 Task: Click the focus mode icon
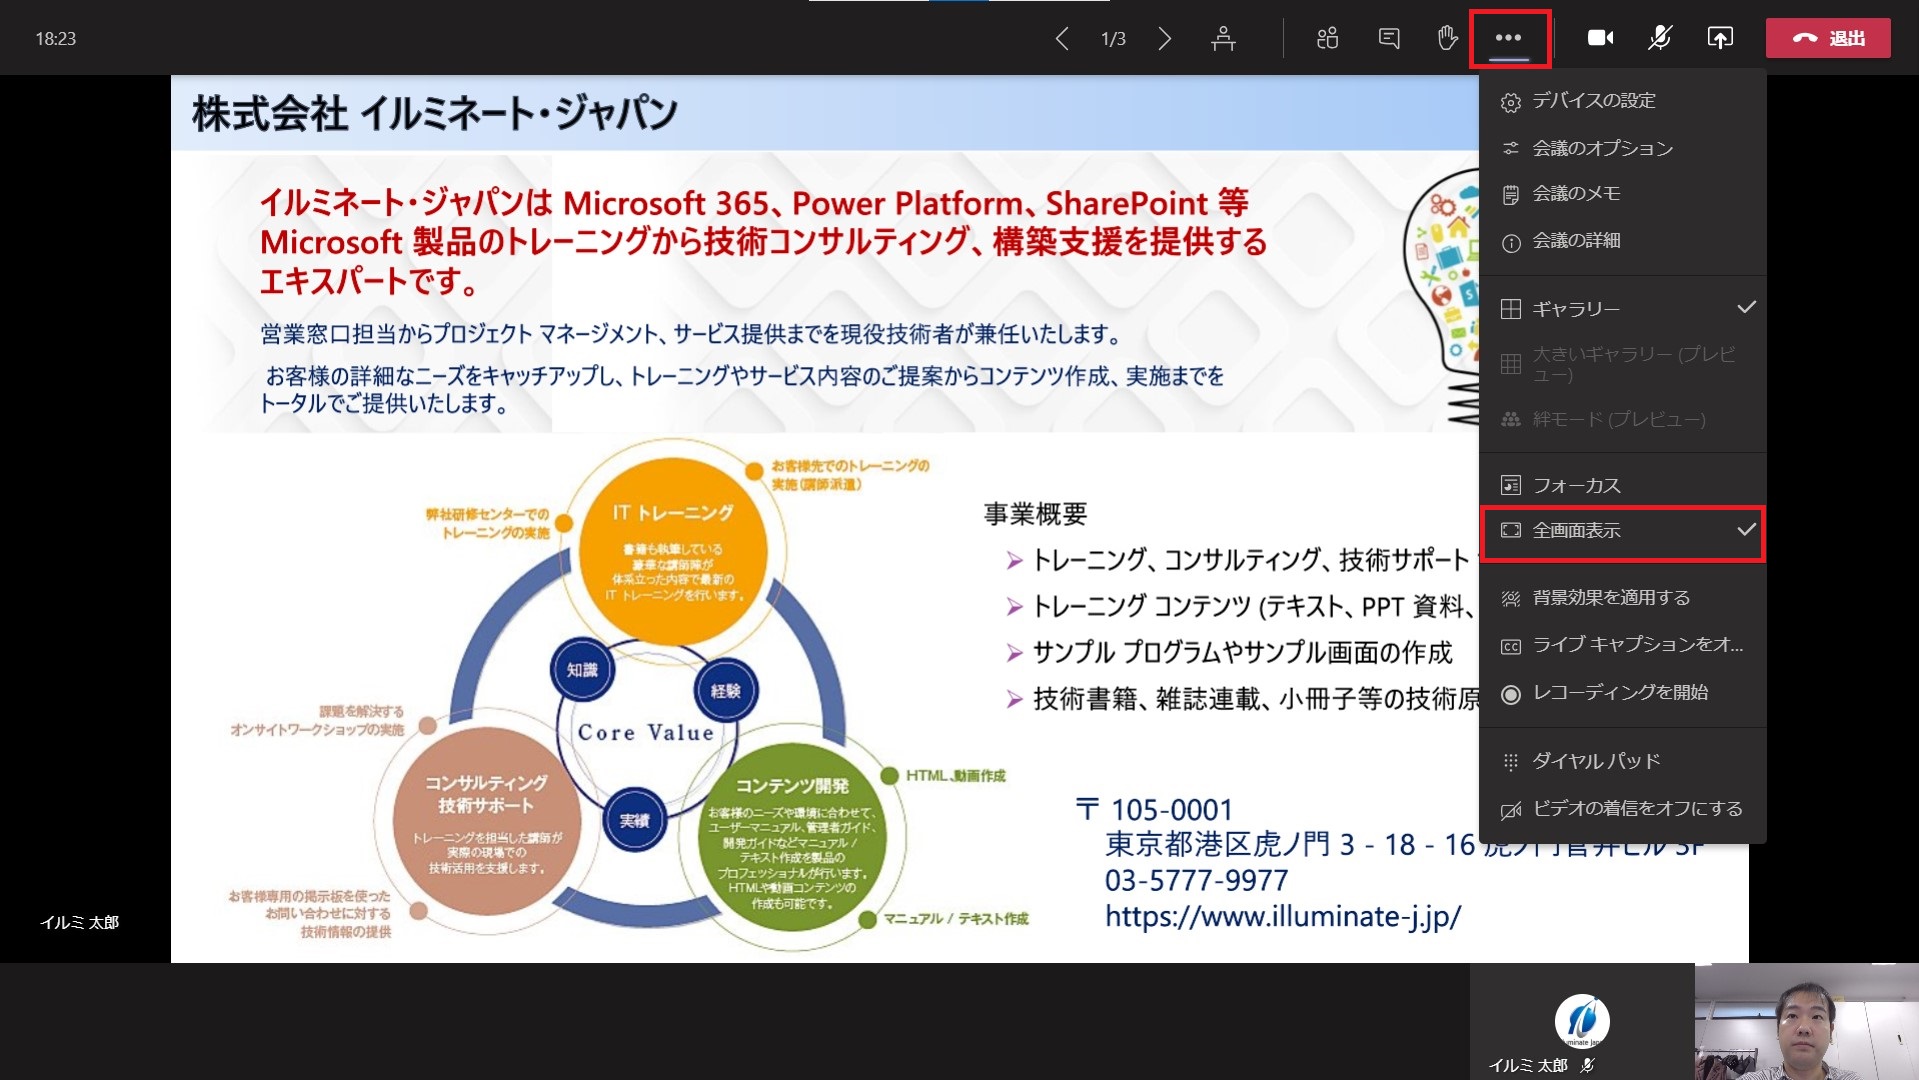[1511, 486]
